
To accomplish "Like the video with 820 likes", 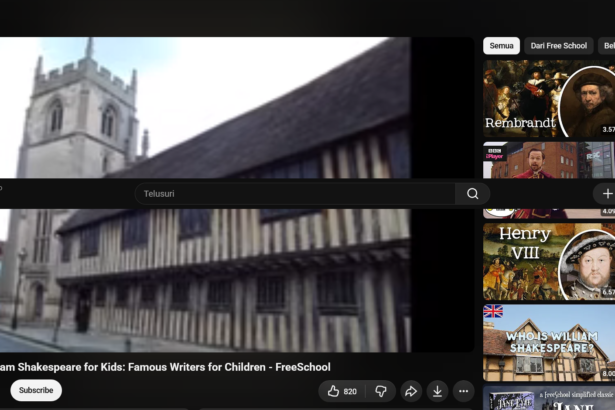I will click(342, 391).
